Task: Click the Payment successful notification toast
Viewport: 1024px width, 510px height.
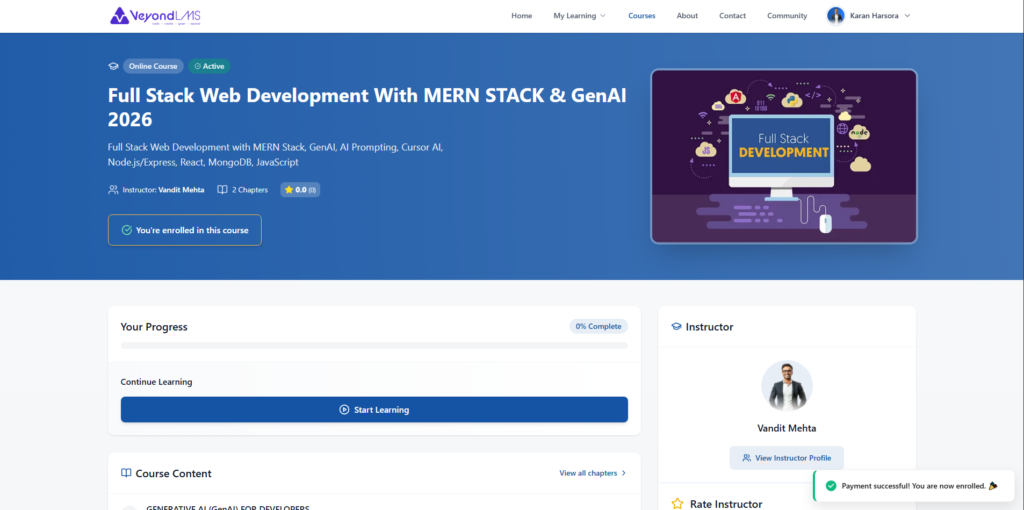Action: click(913, 486)
